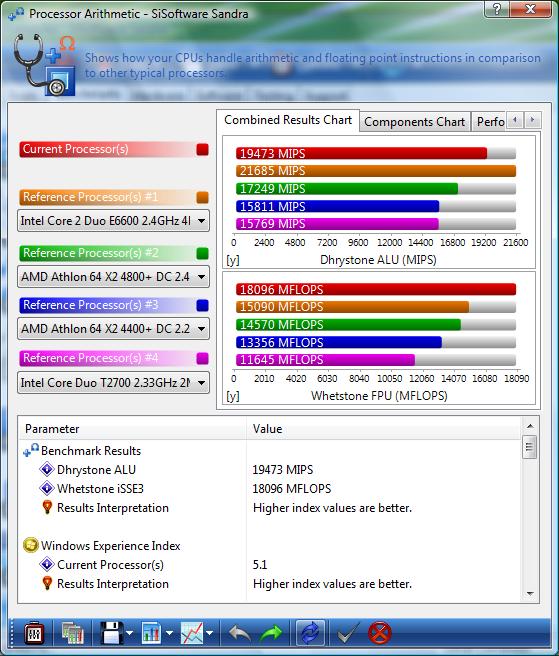Click the blue Reference Processor #3 color square
This screenshot has height=656, width=559.
click(203, 305)
